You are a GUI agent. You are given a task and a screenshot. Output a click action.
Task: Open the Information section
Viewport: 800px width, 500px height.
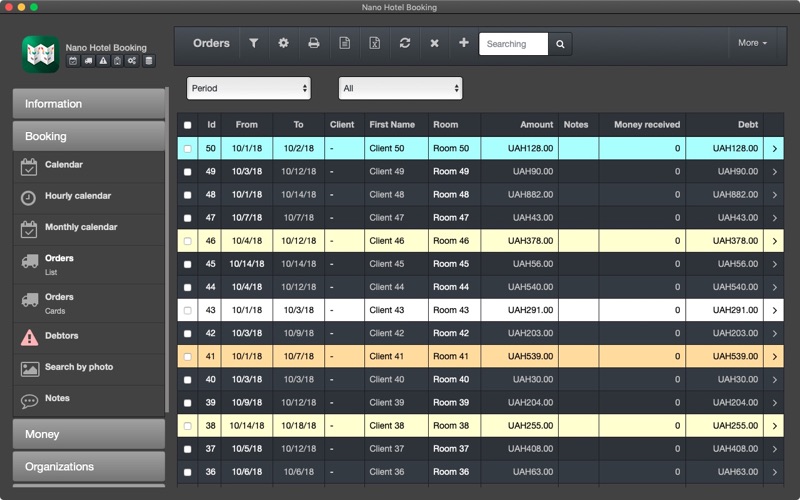89,104
